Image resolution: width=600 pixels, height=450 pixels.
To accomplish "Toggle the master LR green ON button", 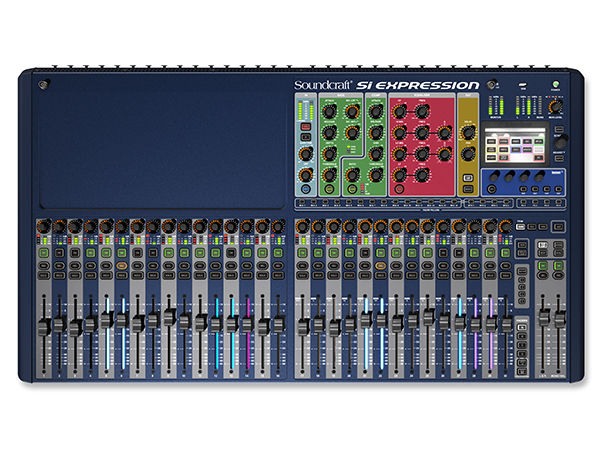I will [x=543, y=266].
